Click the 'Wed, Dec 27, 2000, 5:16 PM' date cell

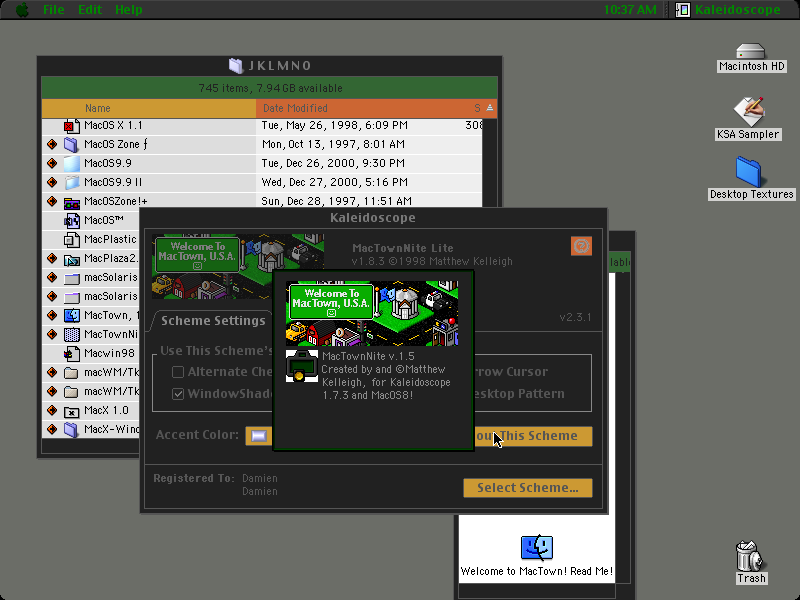pos(334,182)
